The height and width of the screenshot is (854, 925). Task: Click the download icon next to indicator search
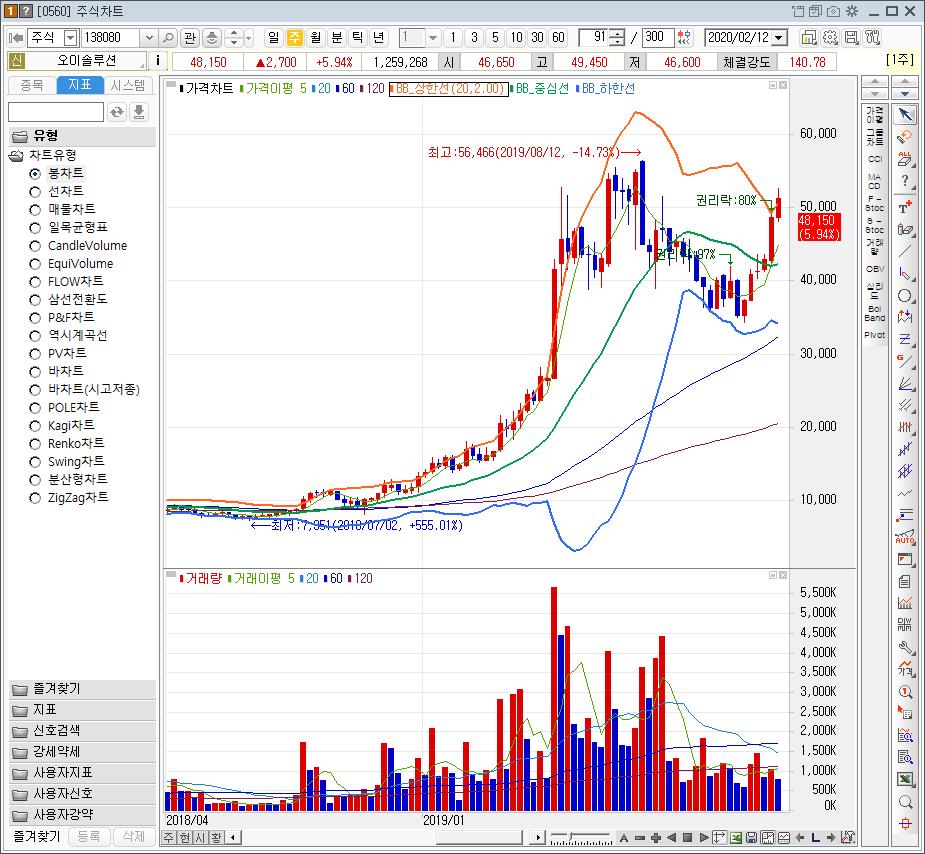pyautogui.click(x=139, y=111)
